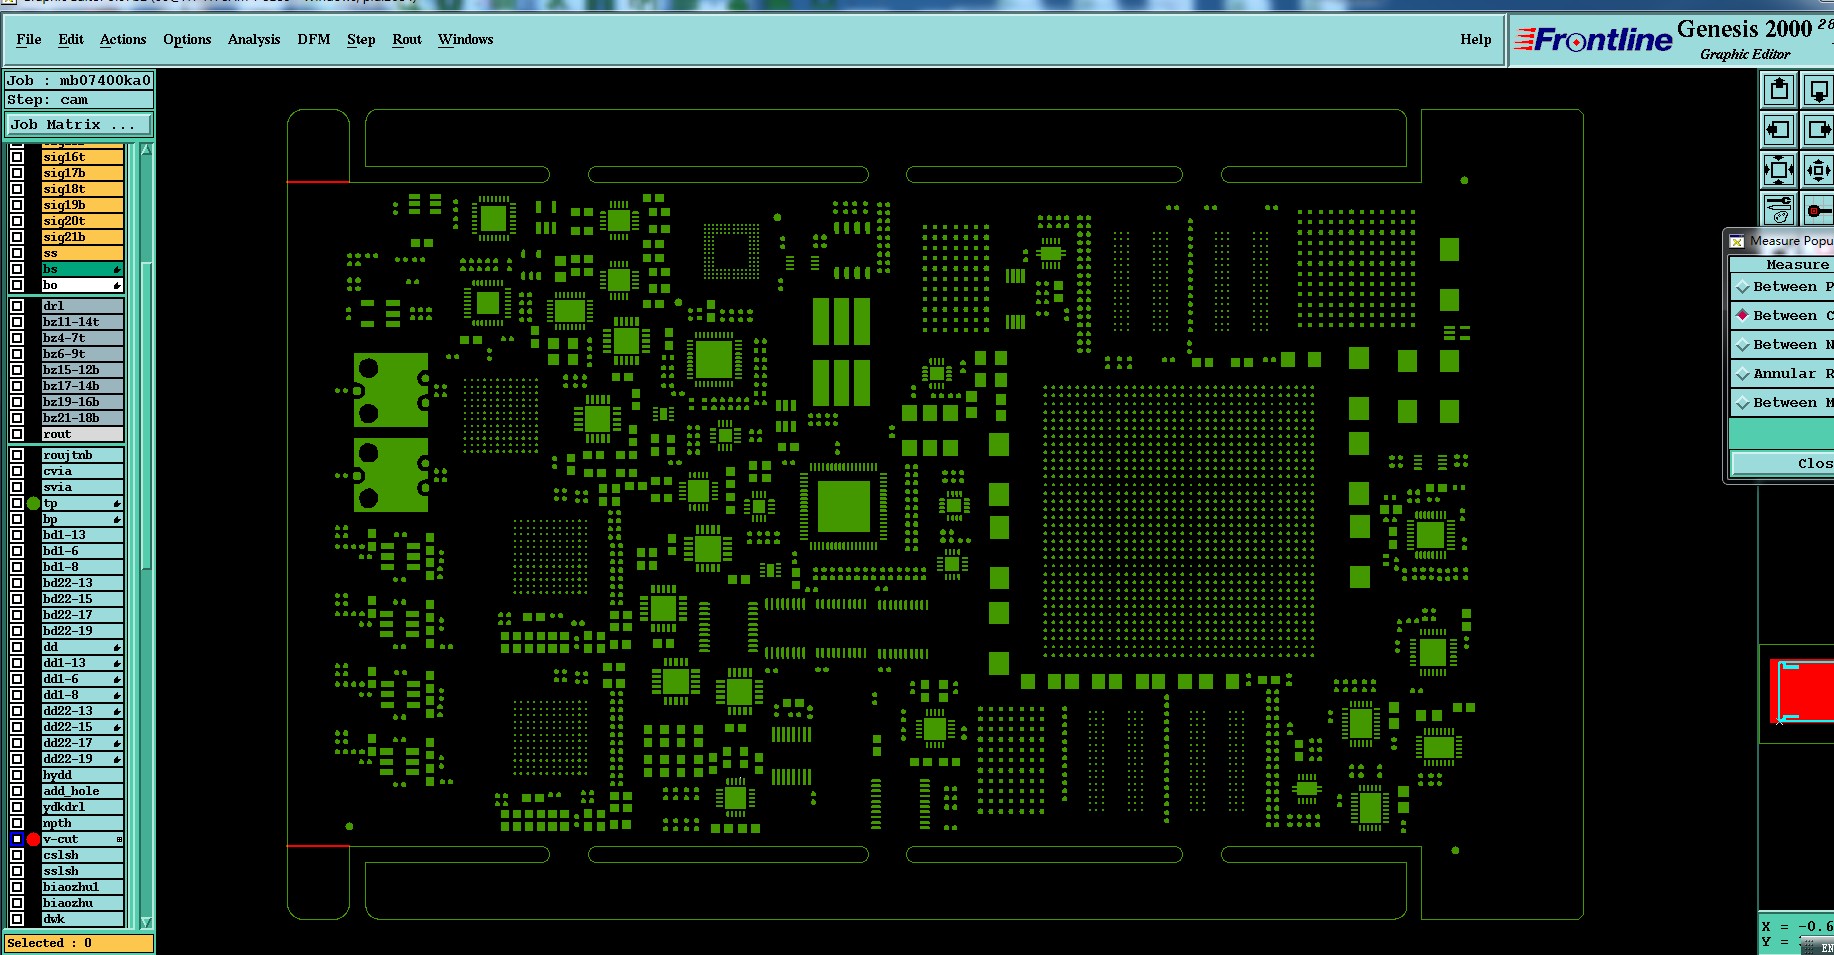Click the hand icon on the bo layer
Screen dimensions: 1834x955
117,286
